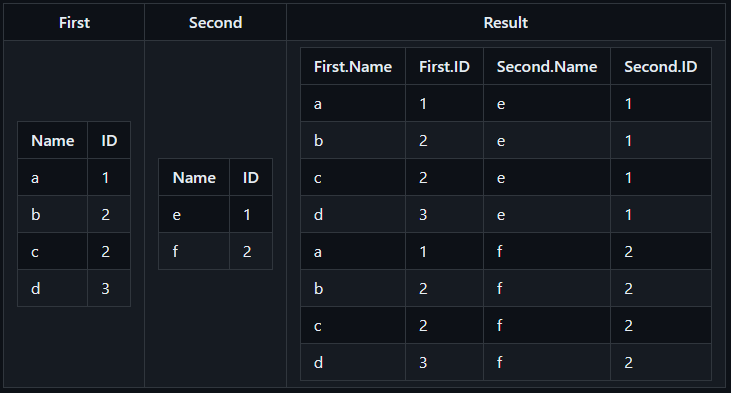Select the Second.ID header cell
Image resolution: width=731 pixels, height=393 pixels.
(x=661, y=66)
